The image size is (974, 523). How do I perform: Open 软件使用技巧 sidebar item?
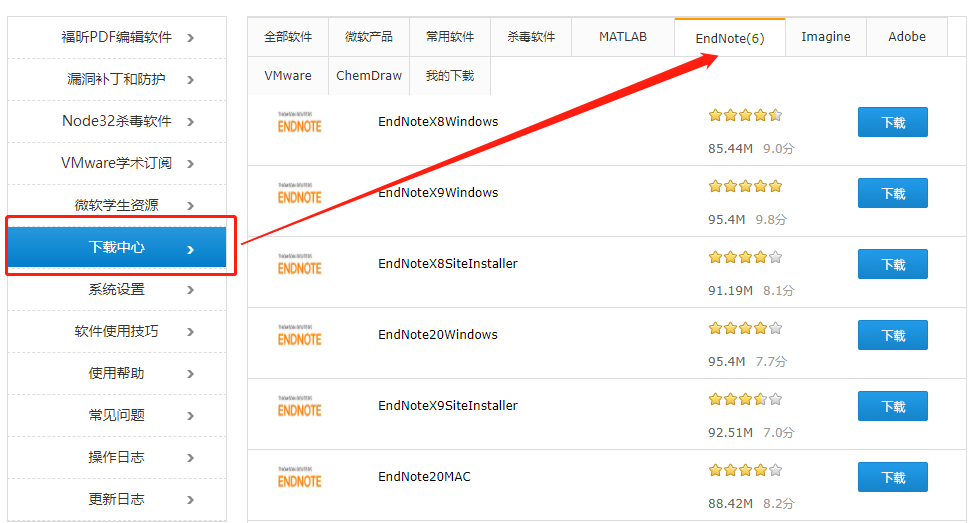pyautogui.click(x=117, y=331)
